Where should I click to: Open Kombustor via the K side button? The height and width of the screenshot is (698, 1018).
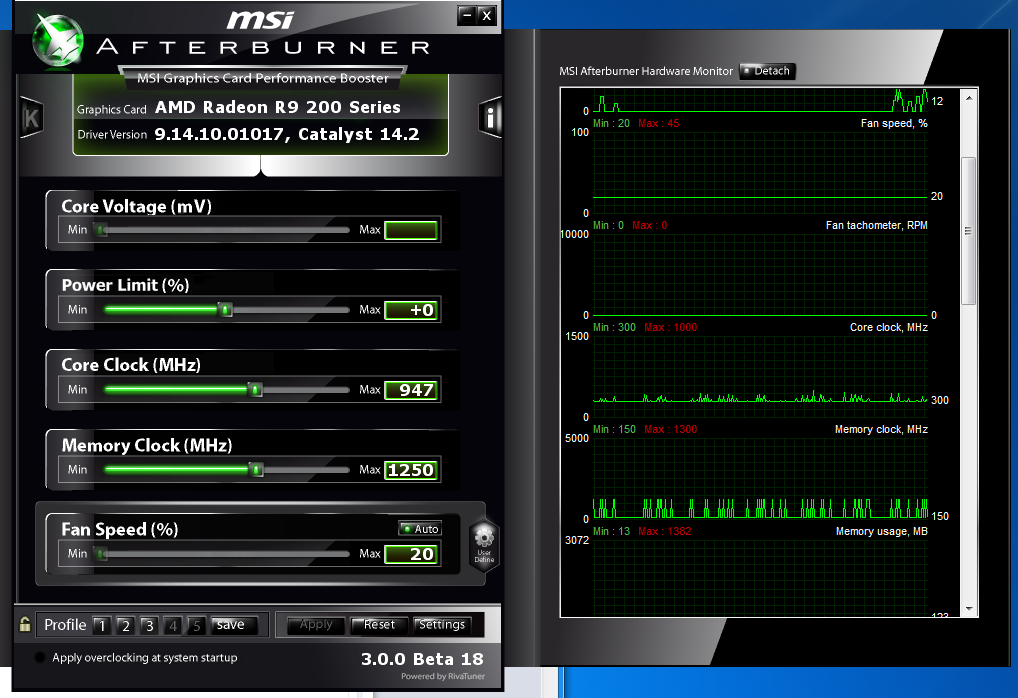coord(31,118)
